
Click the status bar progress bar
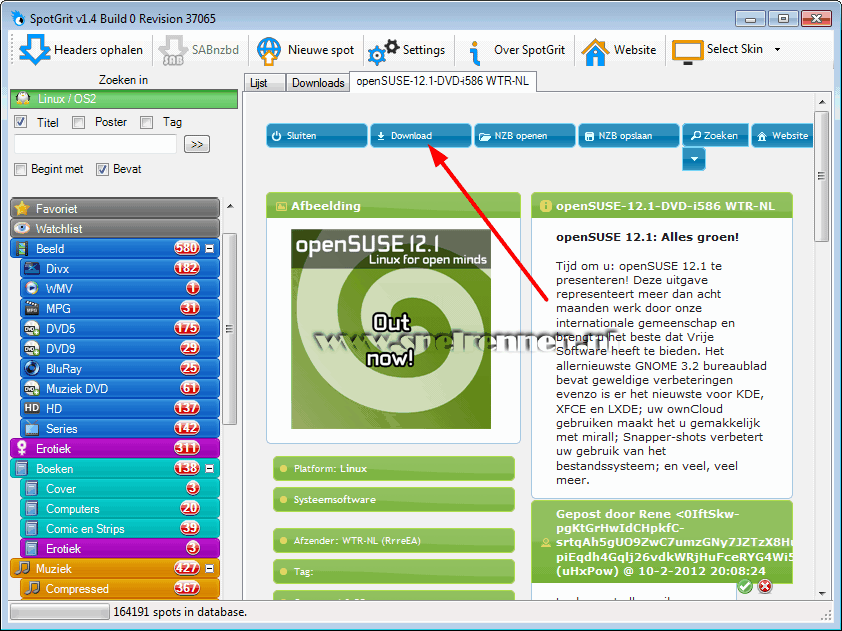coord(60,612)
